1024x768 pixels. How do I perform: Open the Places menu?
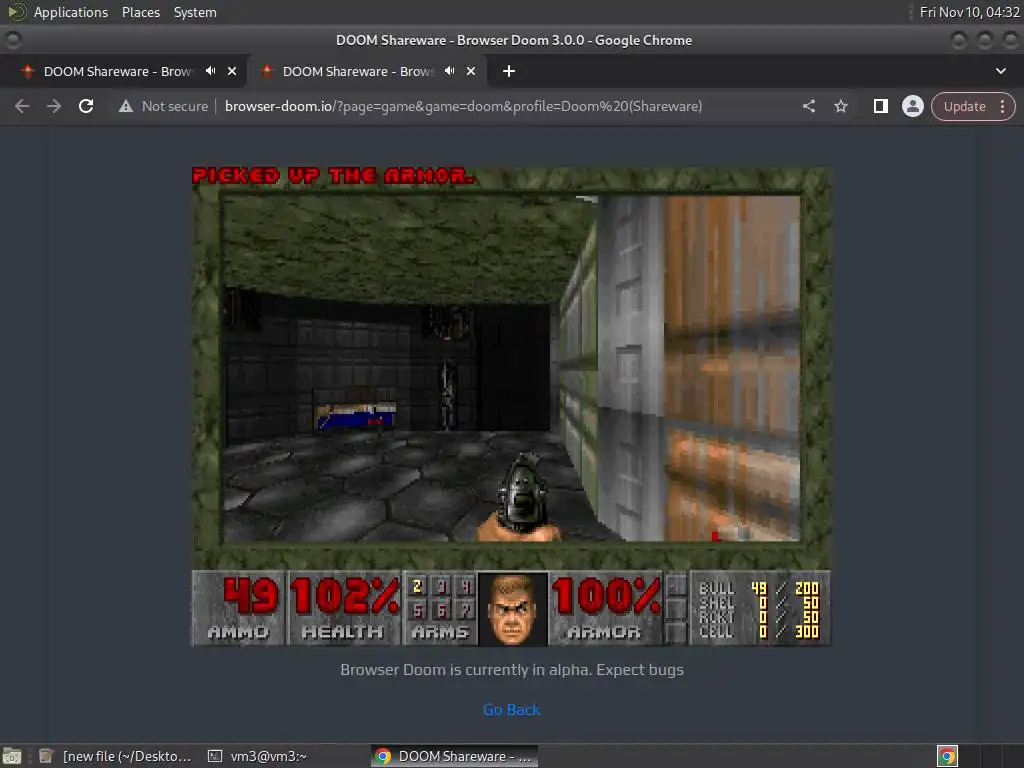tap(140, 12)
